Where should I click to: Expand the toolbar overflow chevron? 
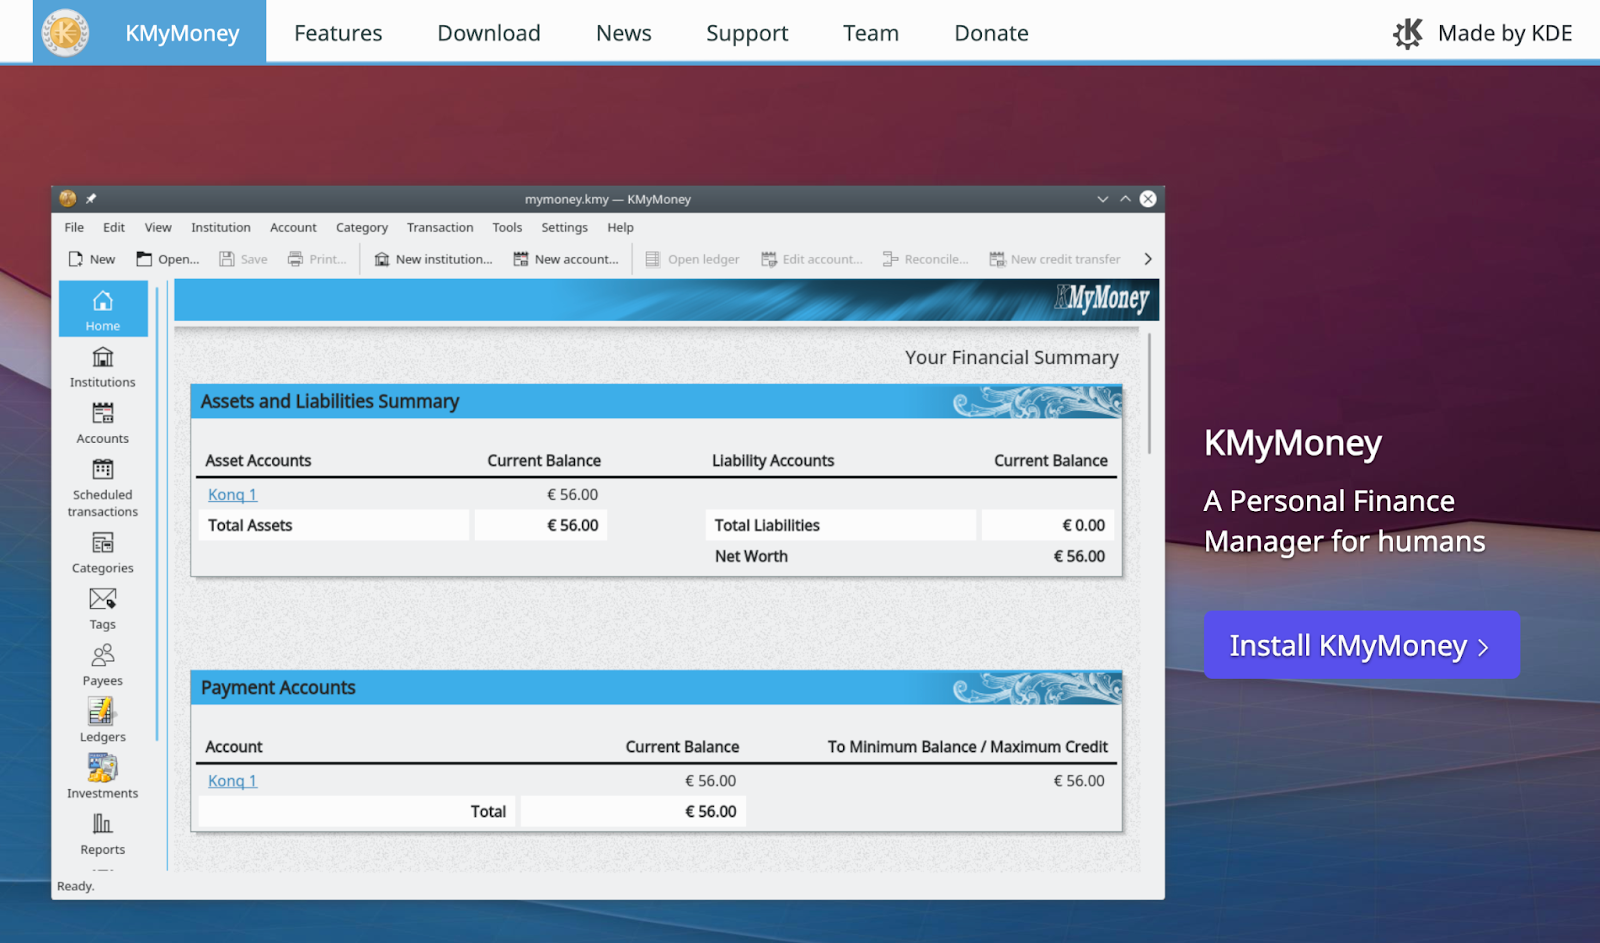point(1148,259)
